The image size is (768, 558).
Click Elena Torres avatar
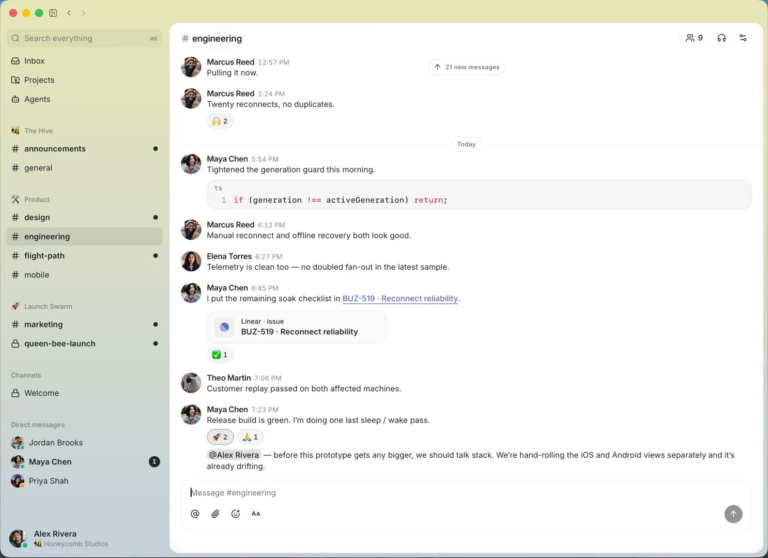(191, 261)
